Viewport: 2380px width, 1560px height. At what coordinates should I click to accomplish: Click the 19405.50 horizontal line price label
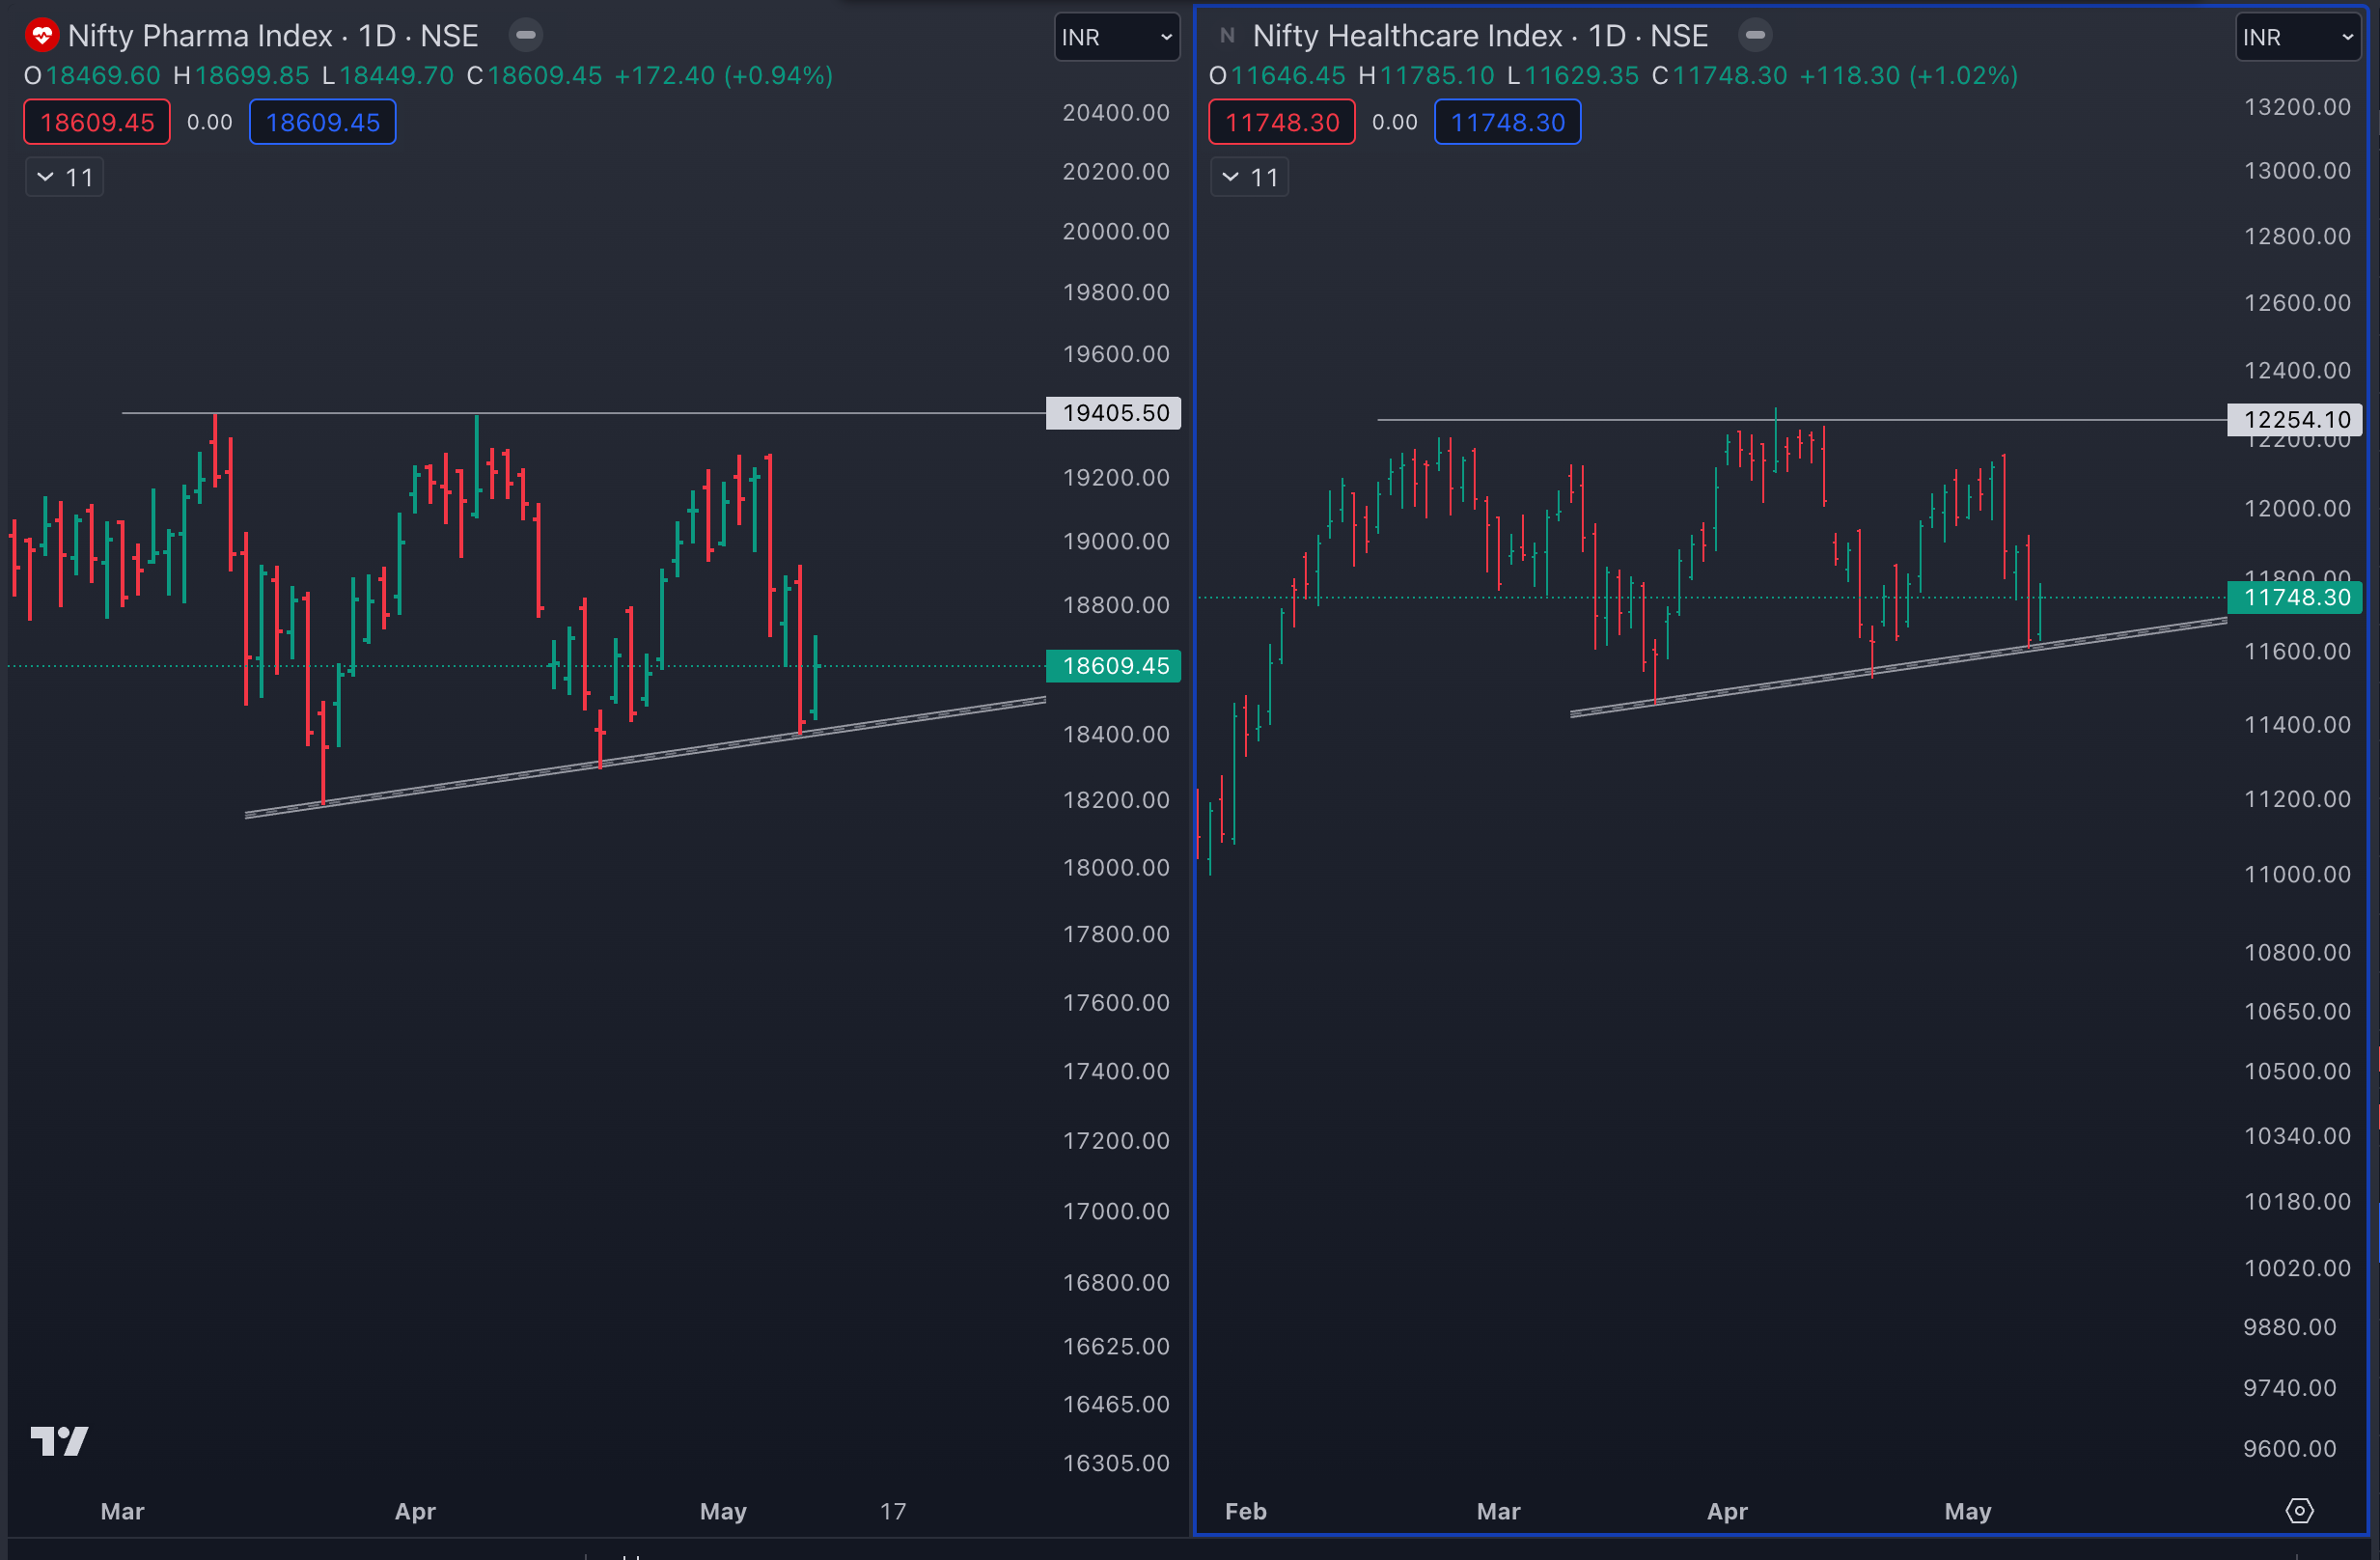[1113, 413]
